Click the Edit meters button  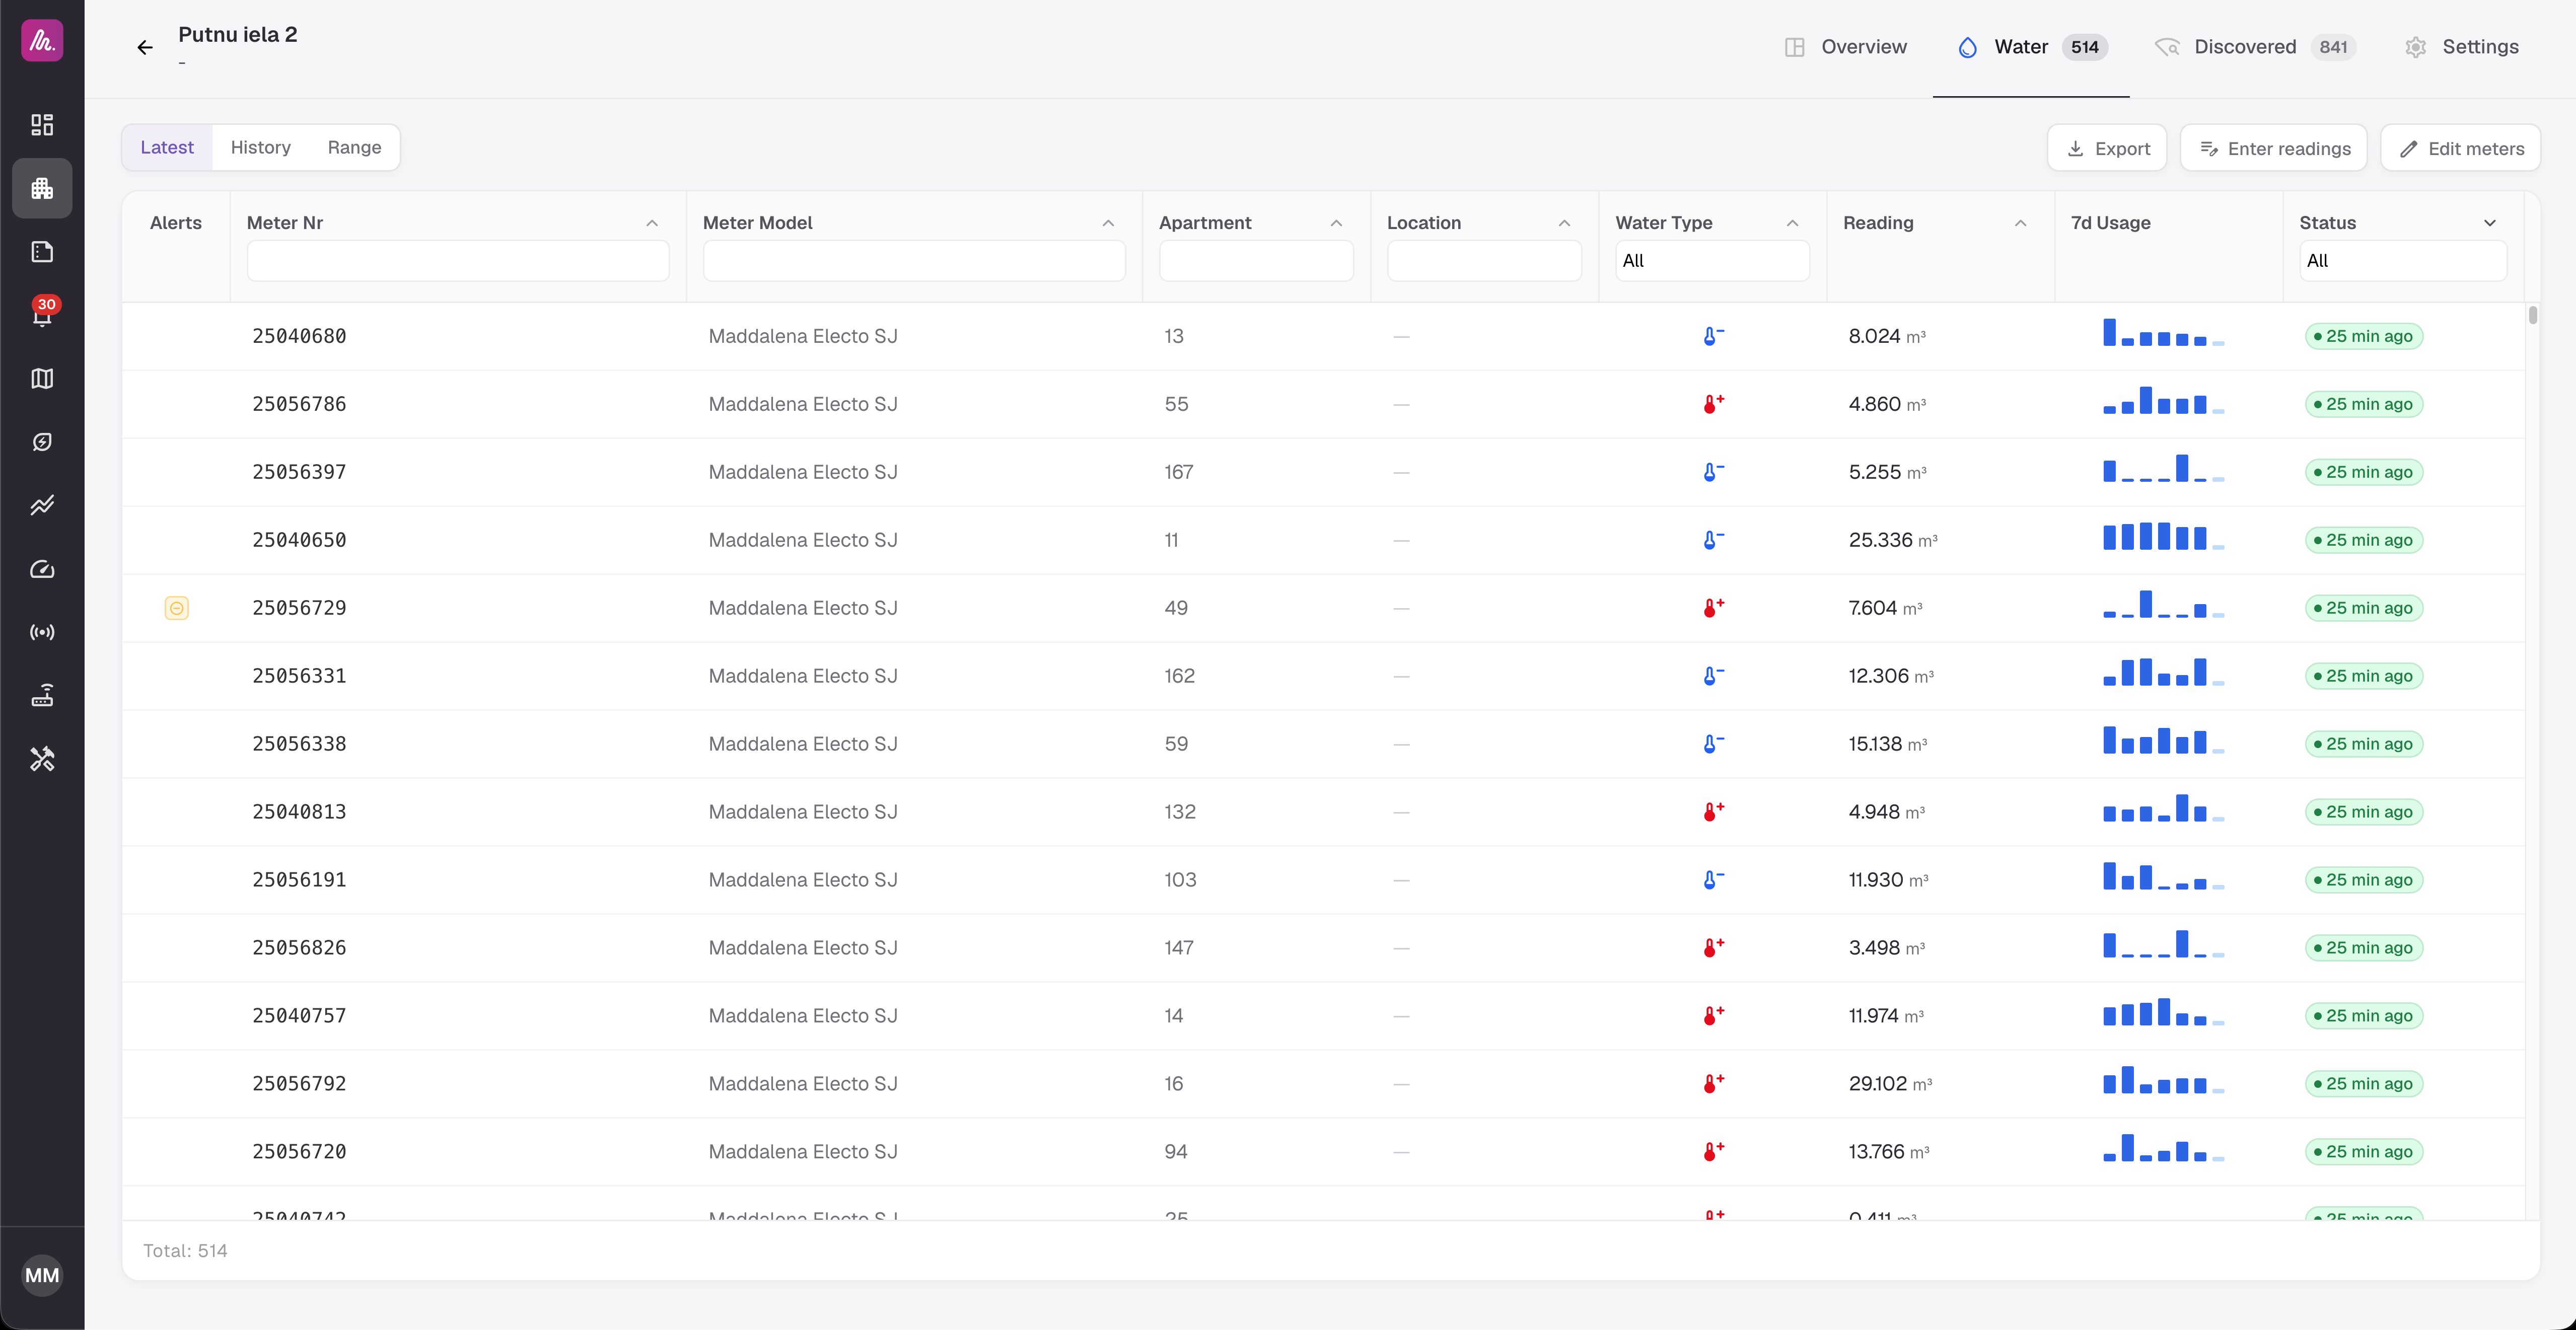point(2461,148)
